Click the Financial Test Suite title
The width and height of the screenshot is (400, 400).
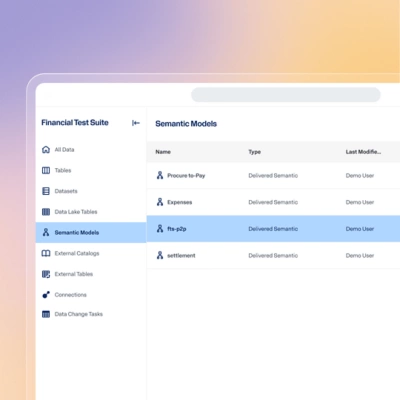point(75,123)
